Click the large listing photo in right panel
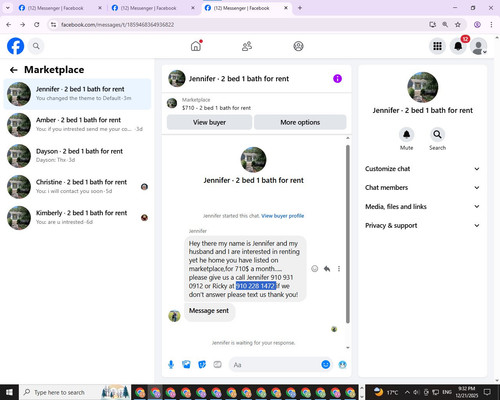Viewport: 500px width, 400px height. [x=423, y=87]
